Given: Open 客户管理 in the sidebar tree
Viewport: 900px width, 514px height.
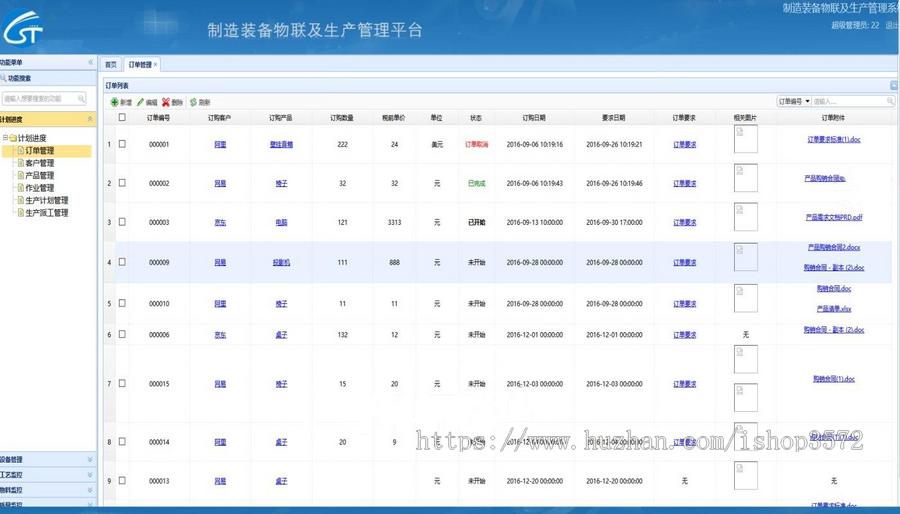Looking at the screenshot, I should 40,163.
